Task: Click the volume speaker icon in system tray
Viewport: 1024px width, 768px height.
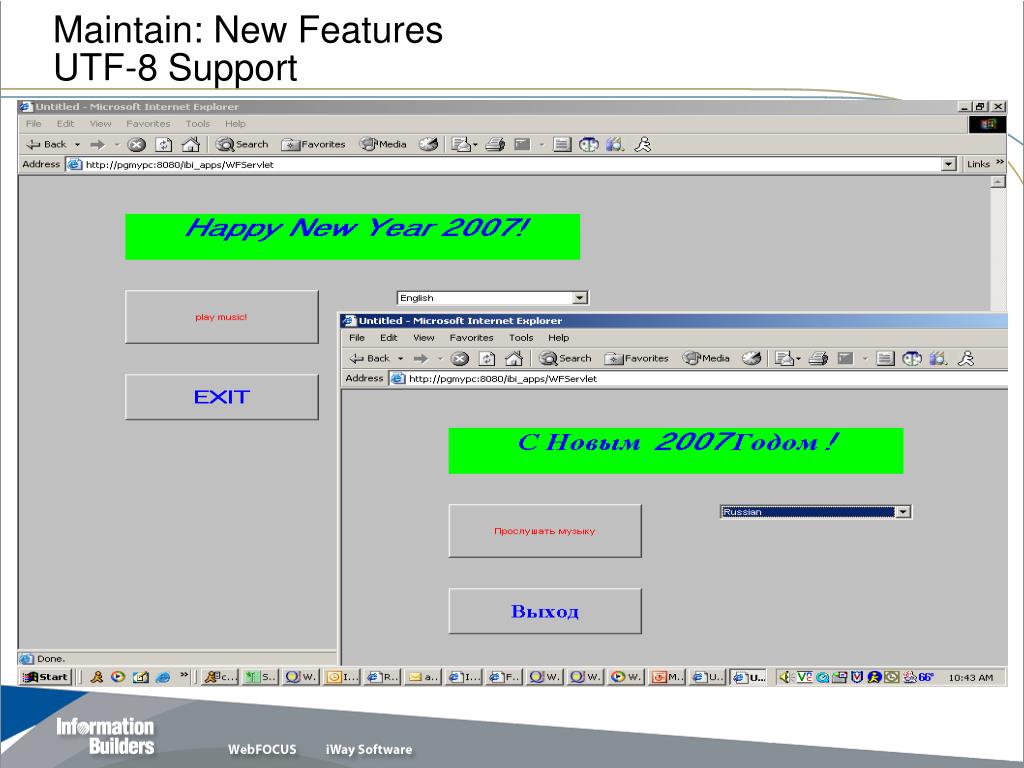Action: (784, 677)
